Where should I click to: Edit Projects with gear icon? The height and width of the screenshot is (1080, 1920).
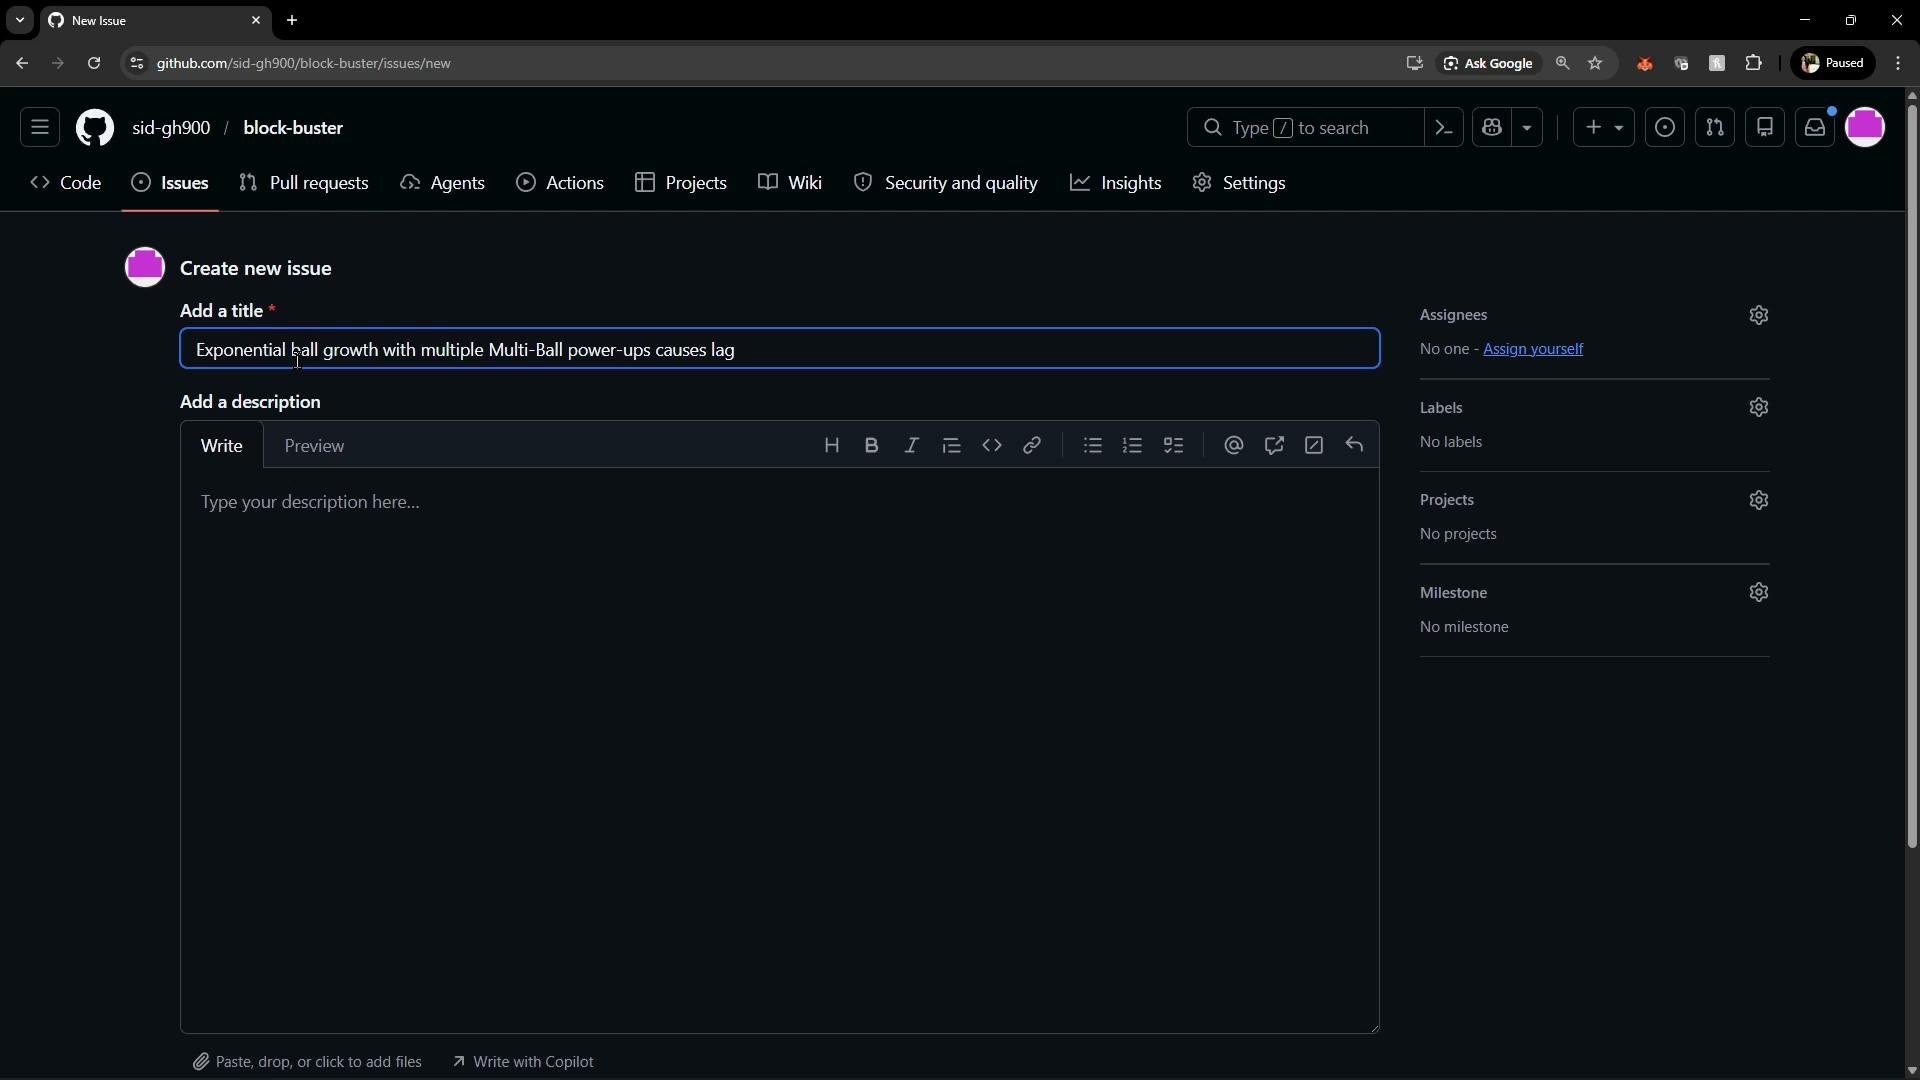click(1759, 500)
